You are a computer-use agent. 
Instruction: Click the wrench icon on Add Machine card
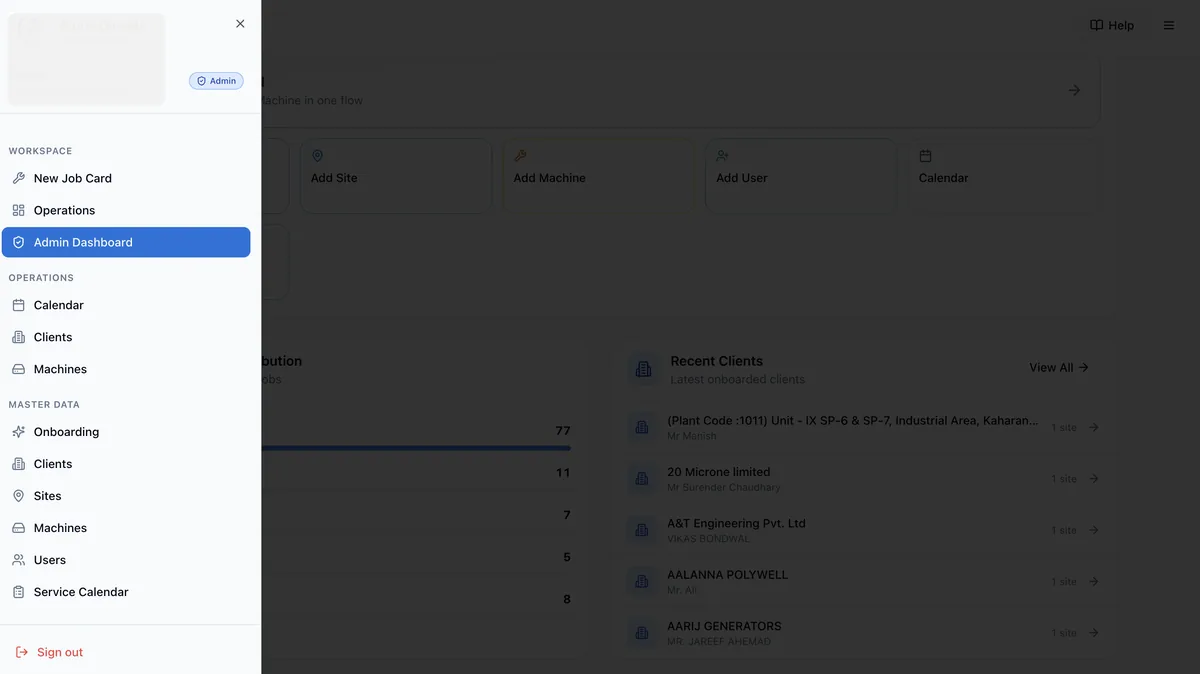click(x=520, y=156)
